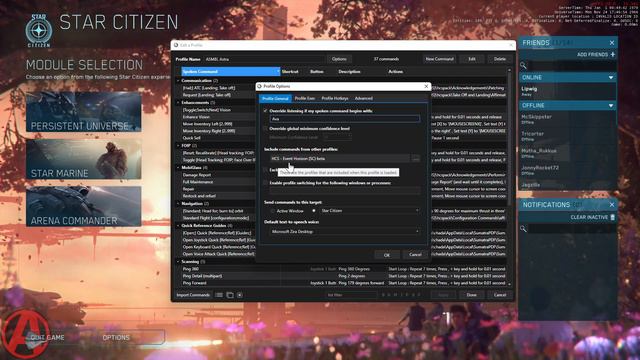The height and width of the screenshot is (360, 640).
Task: Select the 'Enhance Vision' command row
Action: click(x=196, y=117)
